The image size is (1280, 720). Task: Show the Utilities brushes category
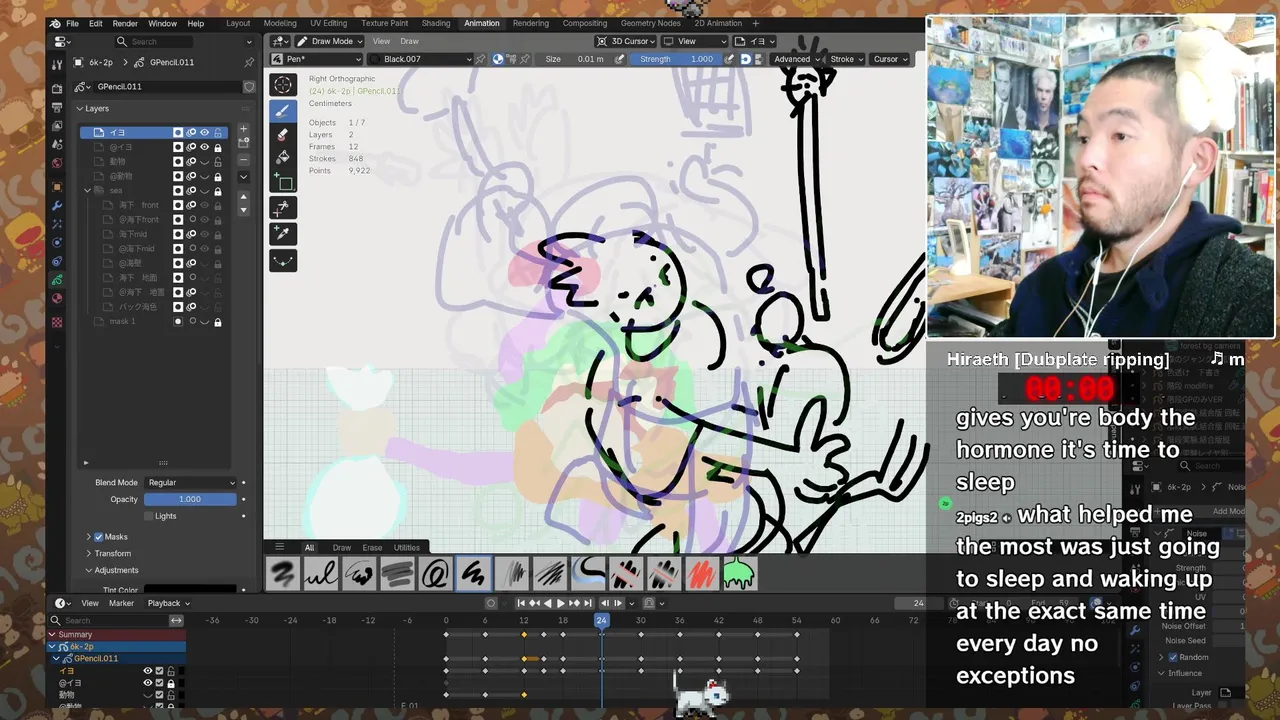pyautogui.click(x=407, y=547)
